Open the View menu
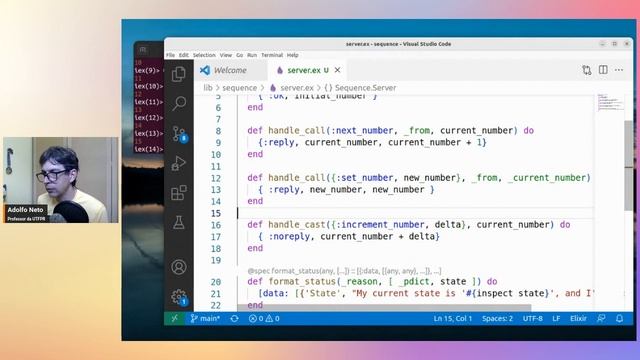 pyautogui.click(x=226, y=55)
